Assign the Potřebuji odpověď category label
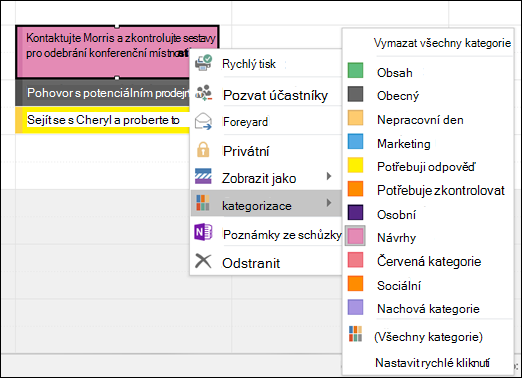Screen dimensions: 522x378 tap(426, 167)
